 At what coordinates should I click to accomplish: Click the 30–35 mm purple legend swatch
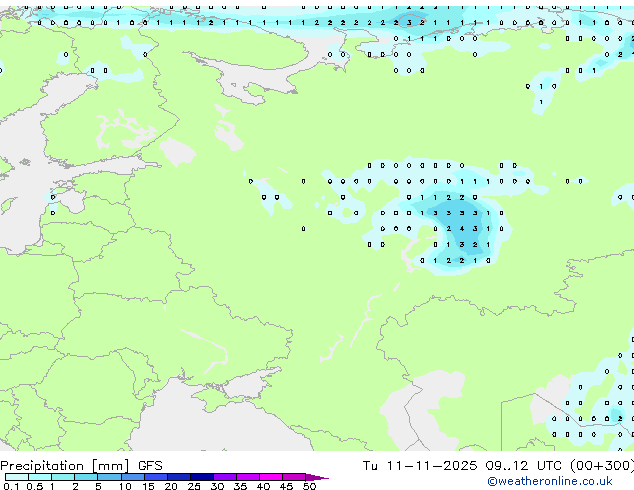point(224,477)
